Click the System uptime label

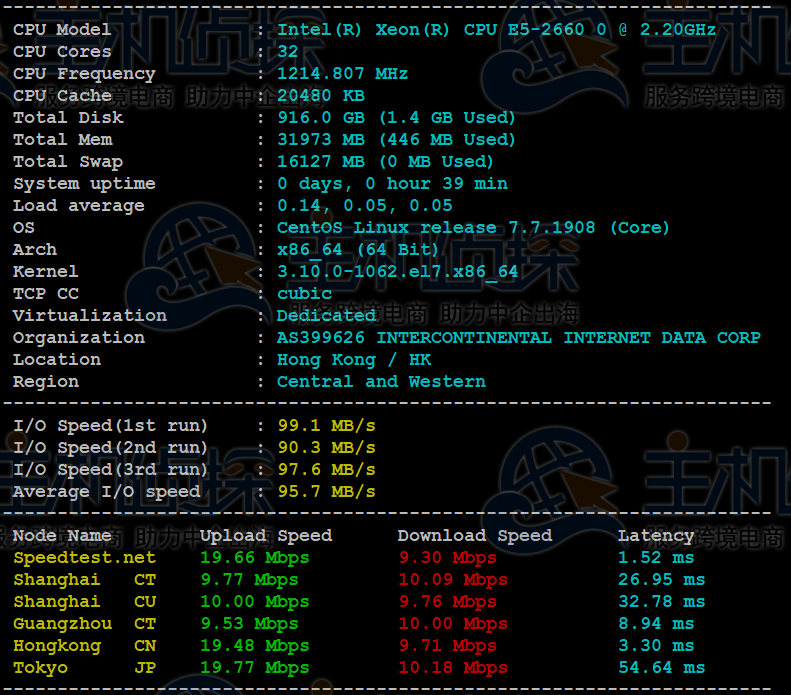84,184
